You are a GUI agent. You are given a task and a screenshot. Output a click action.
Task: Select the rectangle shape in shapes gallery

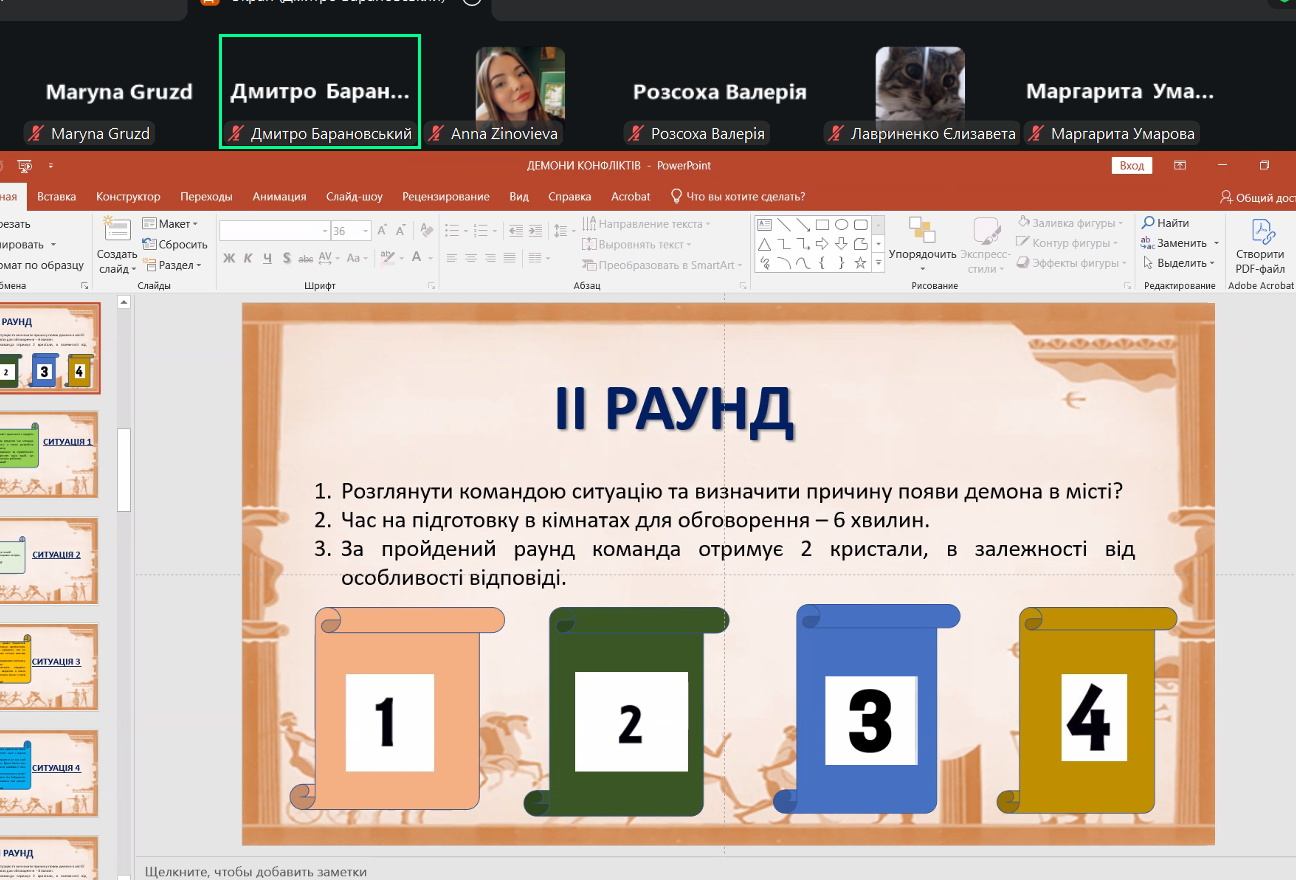822,224
